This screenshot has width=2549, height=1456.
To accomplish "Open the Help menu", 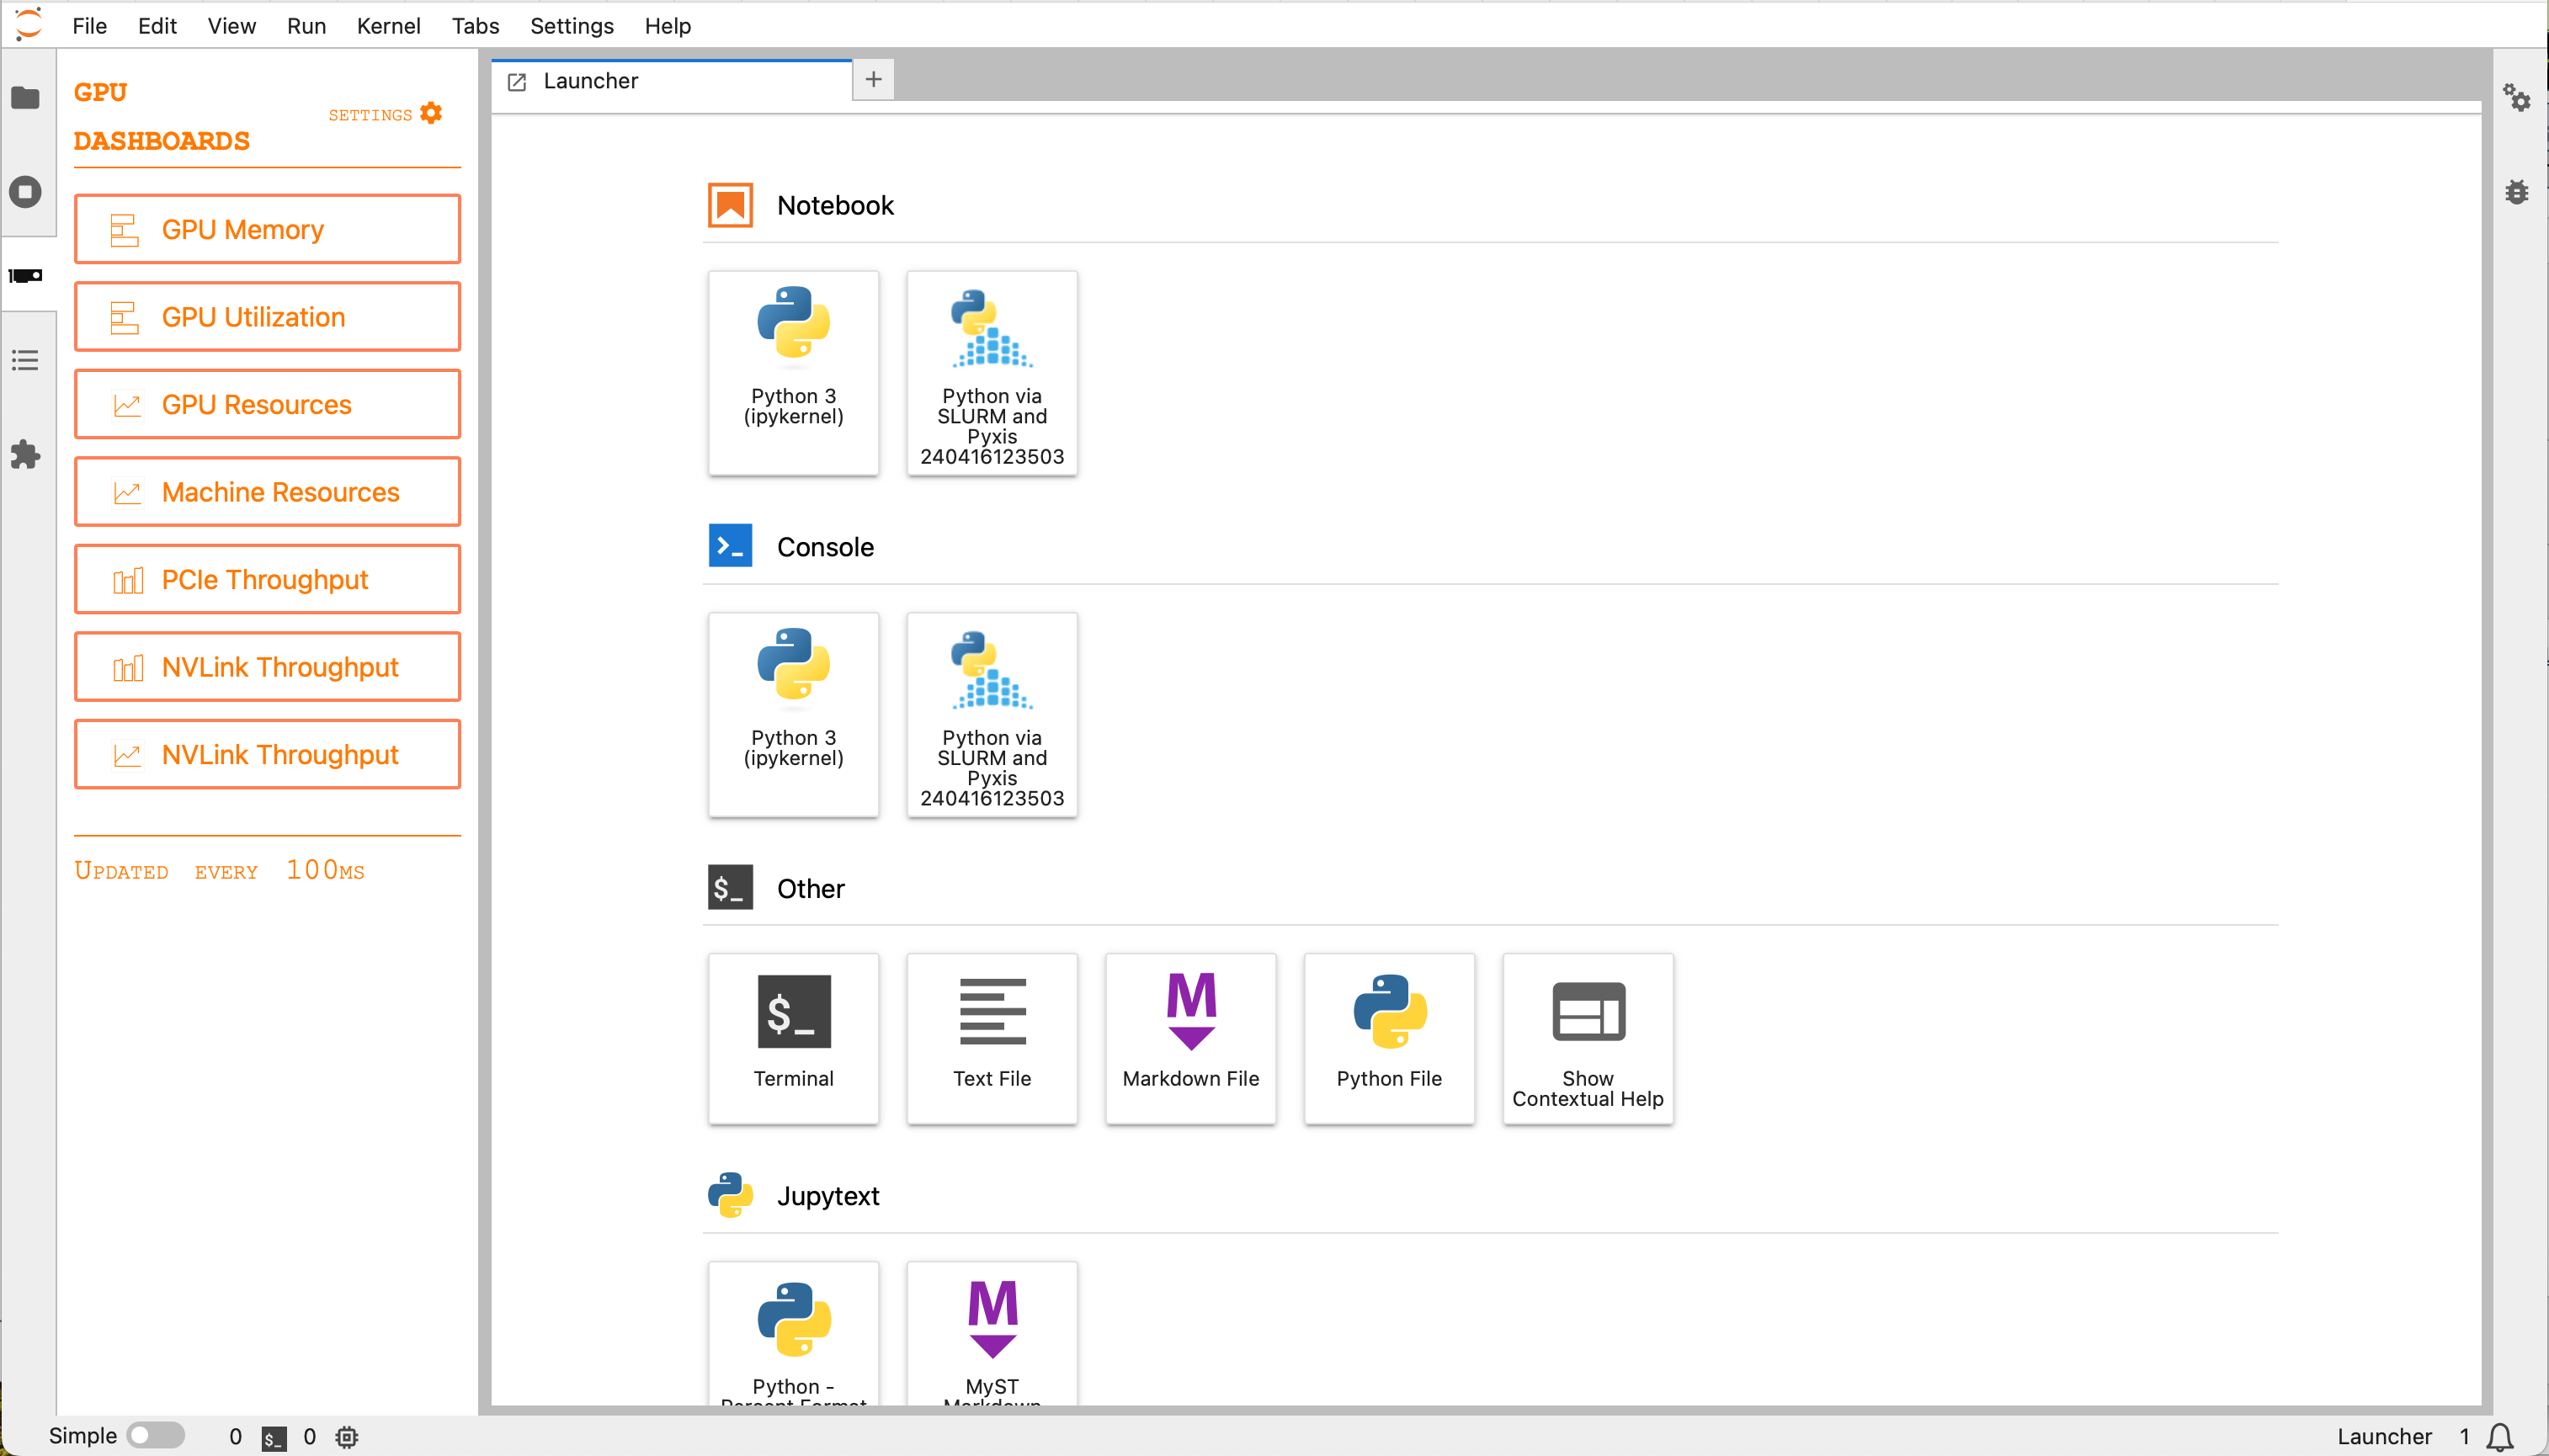I will tap(667, 25).
